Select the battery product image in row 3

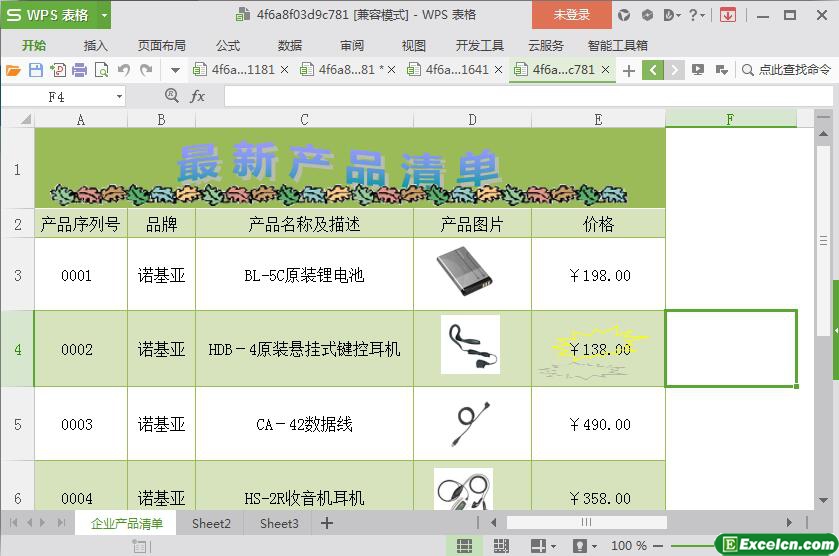coord(466,272)
